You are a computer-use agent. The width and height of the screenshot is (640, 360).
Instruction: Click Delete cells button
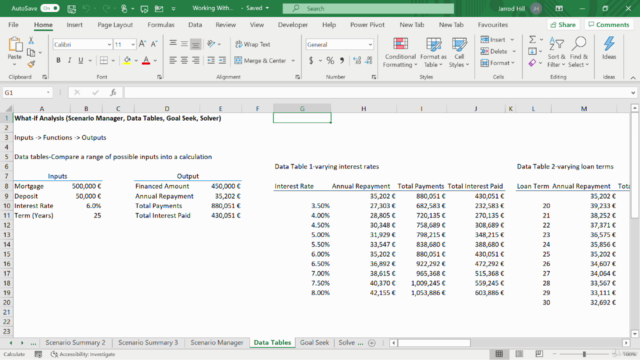tap(494, 51)
